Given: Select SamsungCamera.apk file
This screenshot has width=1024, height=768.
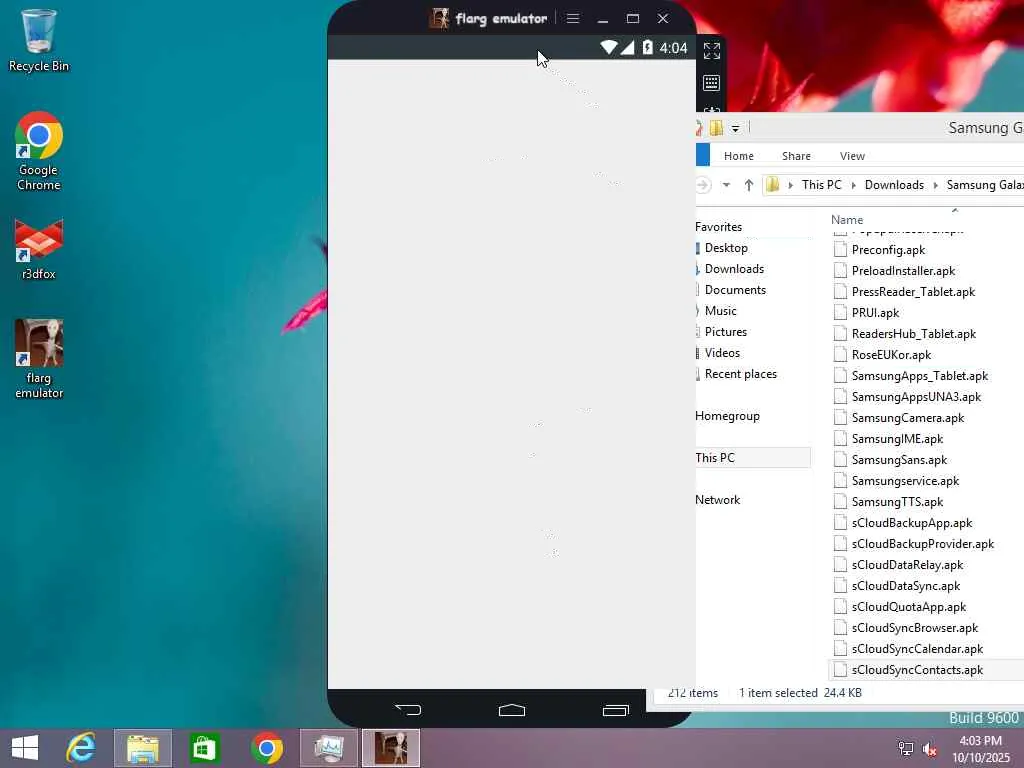Looking at the screenshot, I should (x=908, y=418).
